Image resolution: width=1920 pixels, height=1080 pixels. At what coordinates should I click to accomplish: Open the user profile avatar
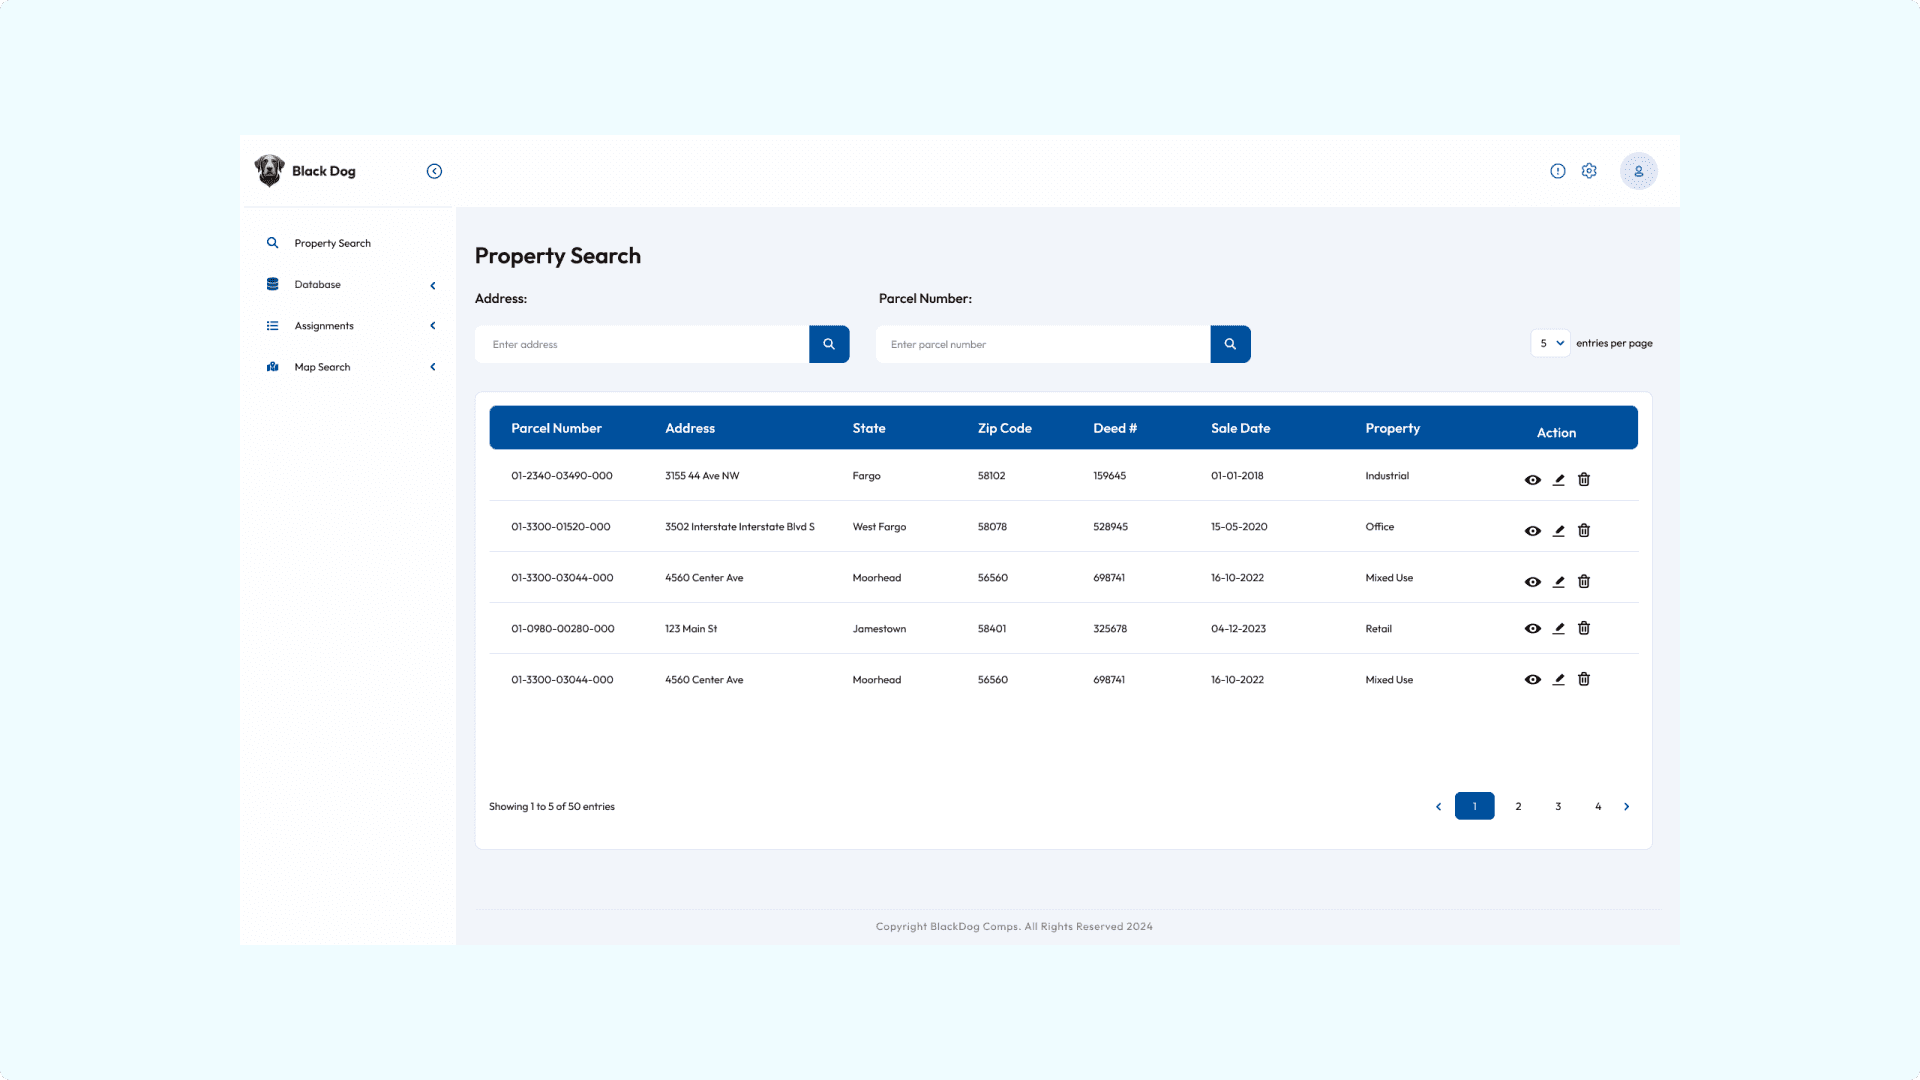(1638, 171)
